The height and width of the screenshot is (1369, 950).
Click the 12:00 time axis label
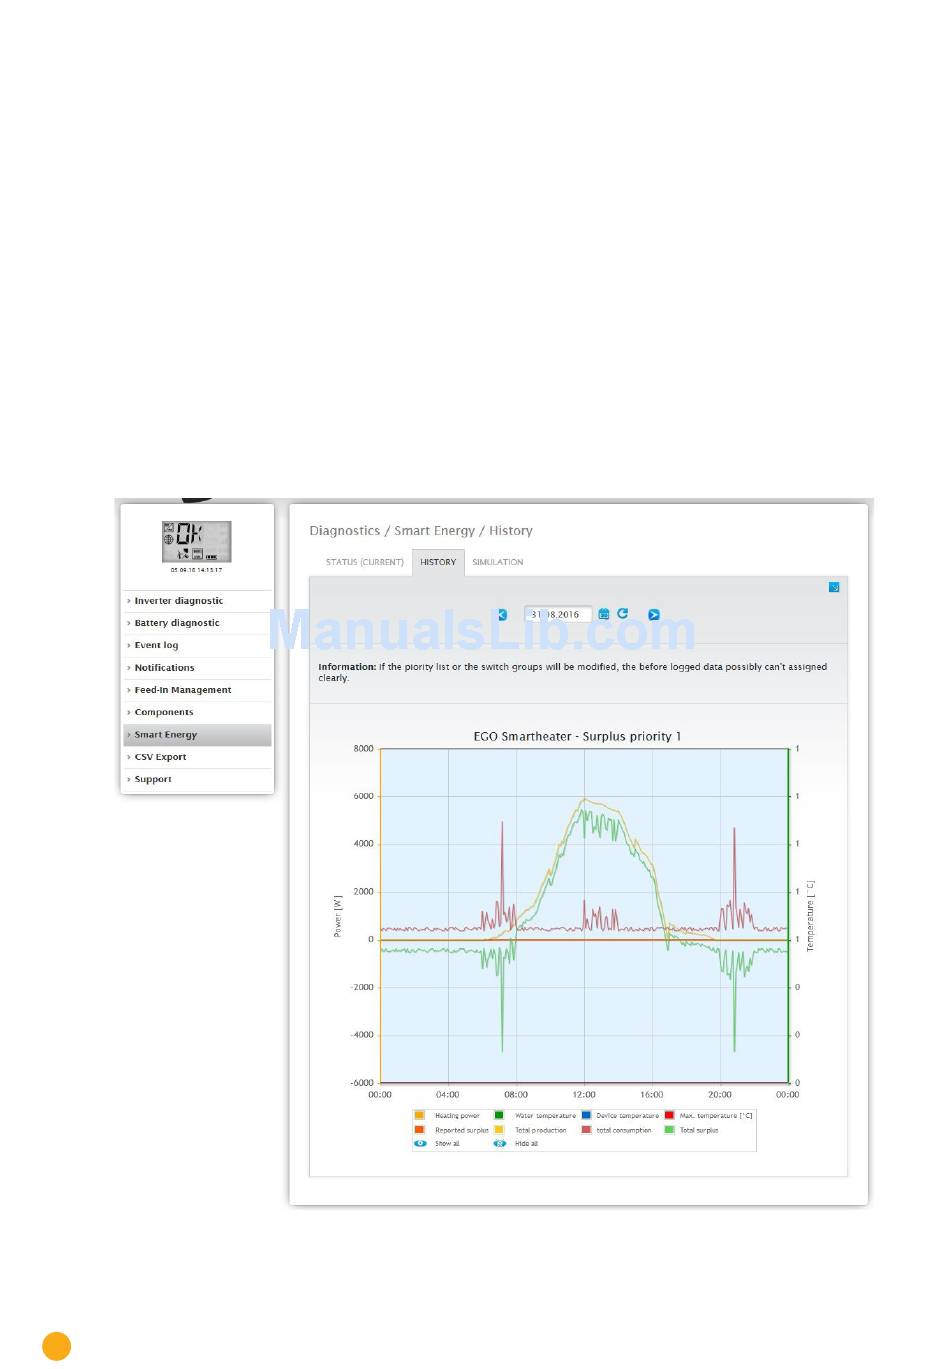pos(584,1095)
